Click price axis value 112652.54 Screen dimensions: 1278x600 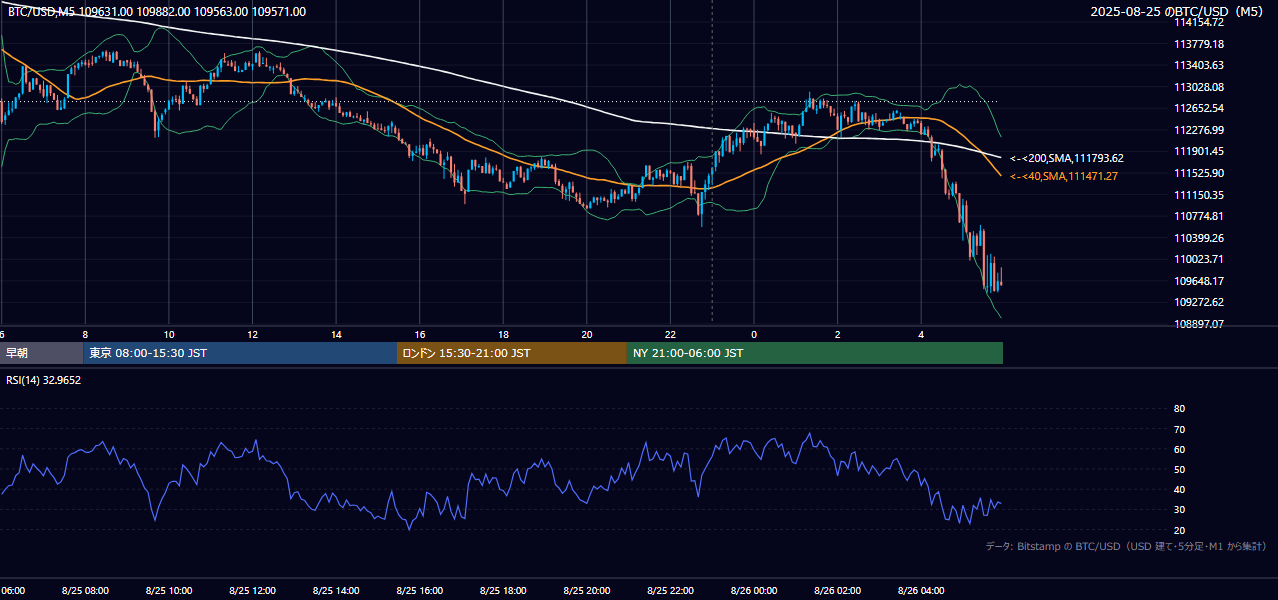click(1199, 108)
